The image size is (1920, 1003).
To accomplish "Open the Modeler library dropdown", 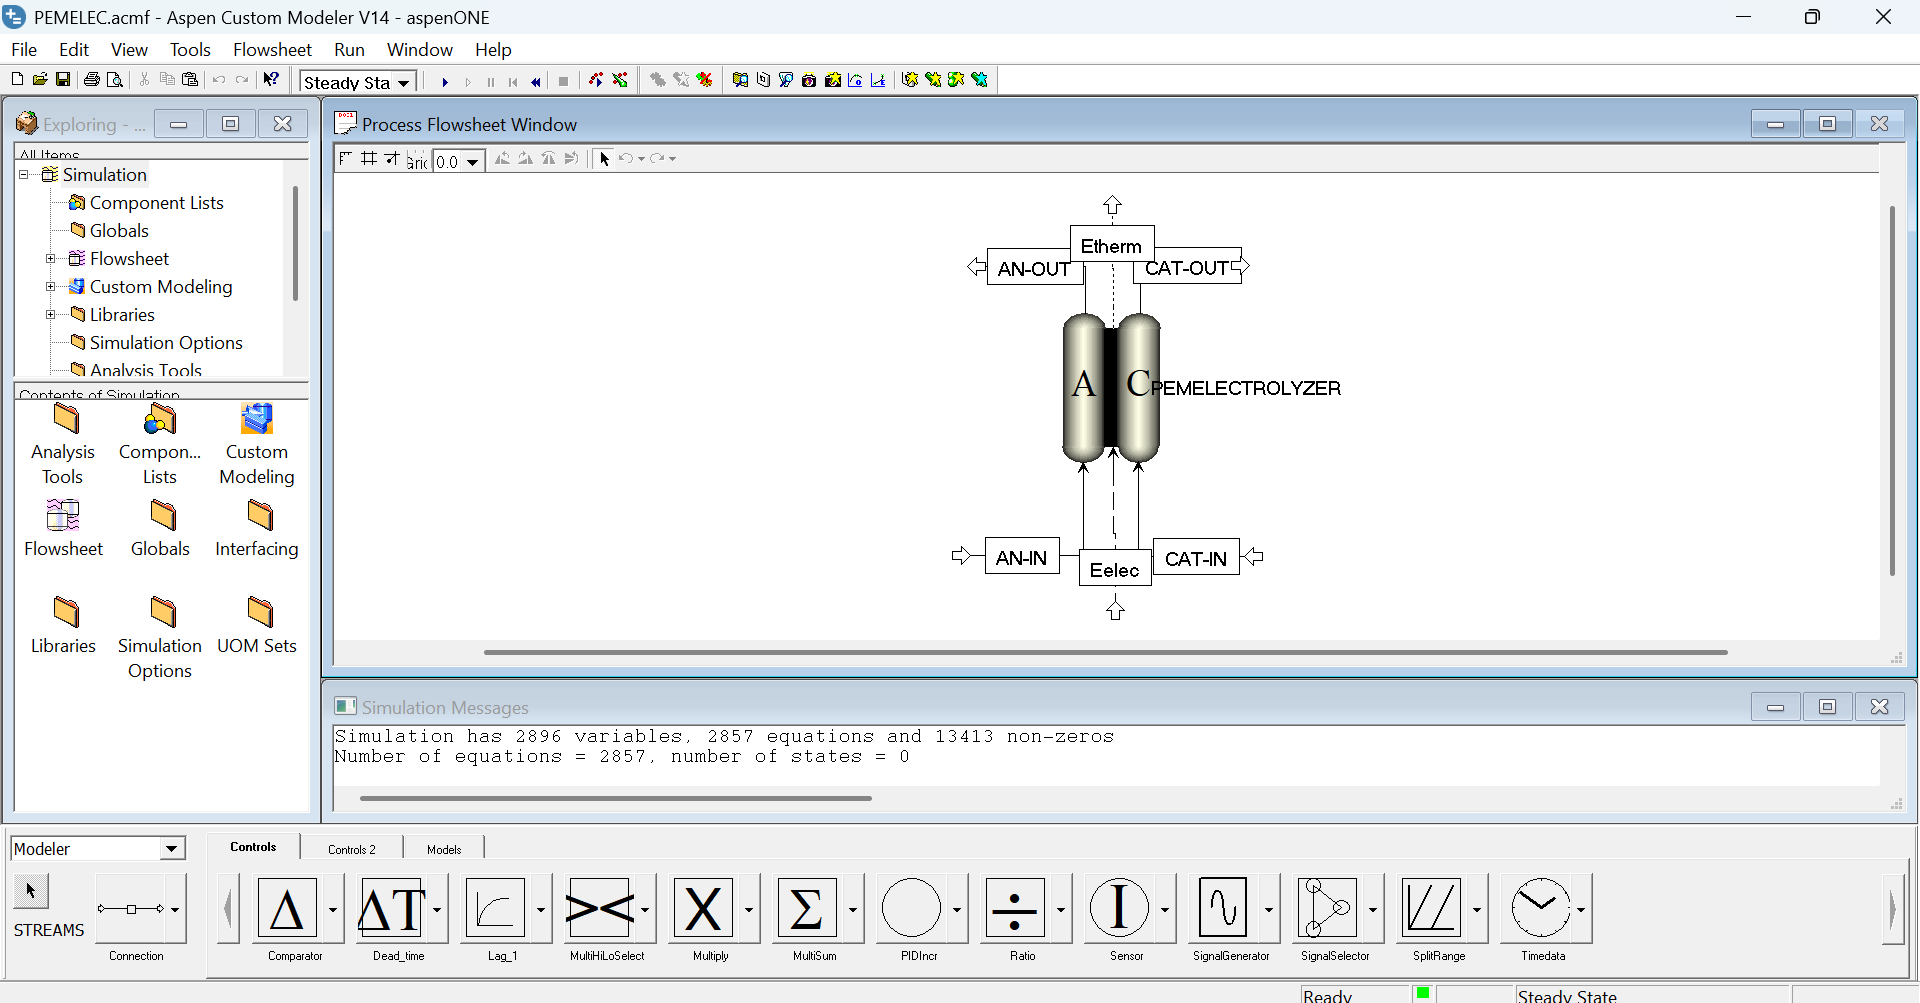I will coord(172,849).
